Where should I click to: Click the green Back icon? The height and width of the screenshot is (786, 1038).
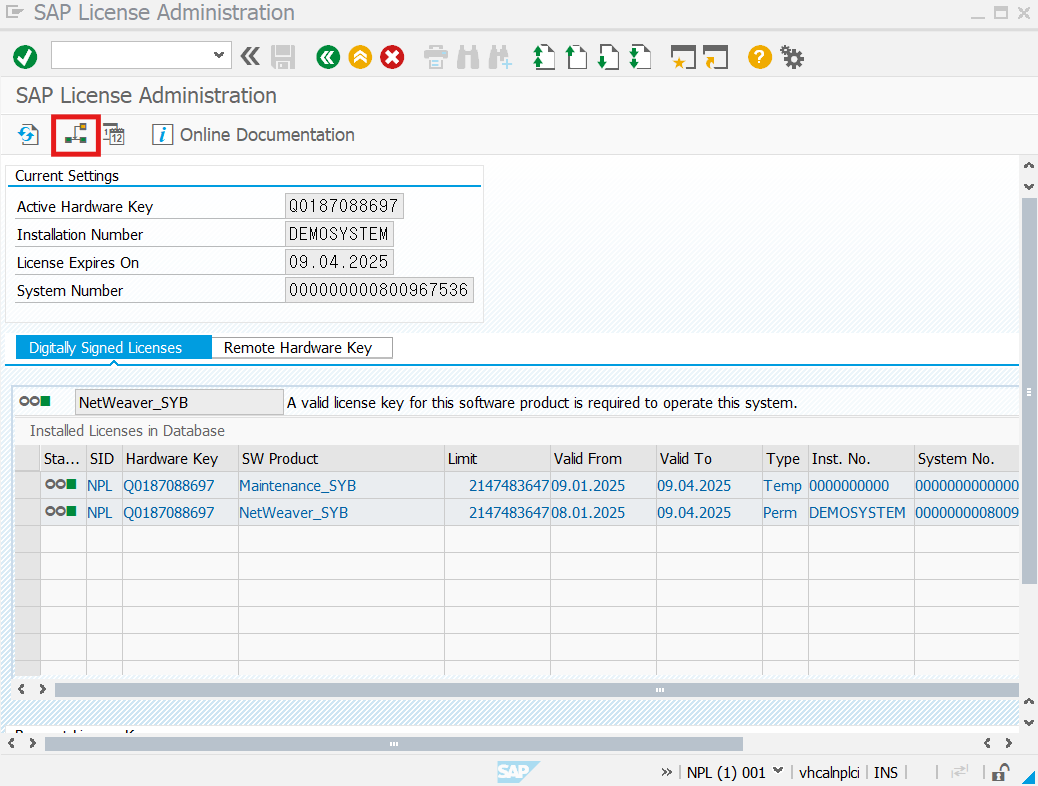click(328, 57)
